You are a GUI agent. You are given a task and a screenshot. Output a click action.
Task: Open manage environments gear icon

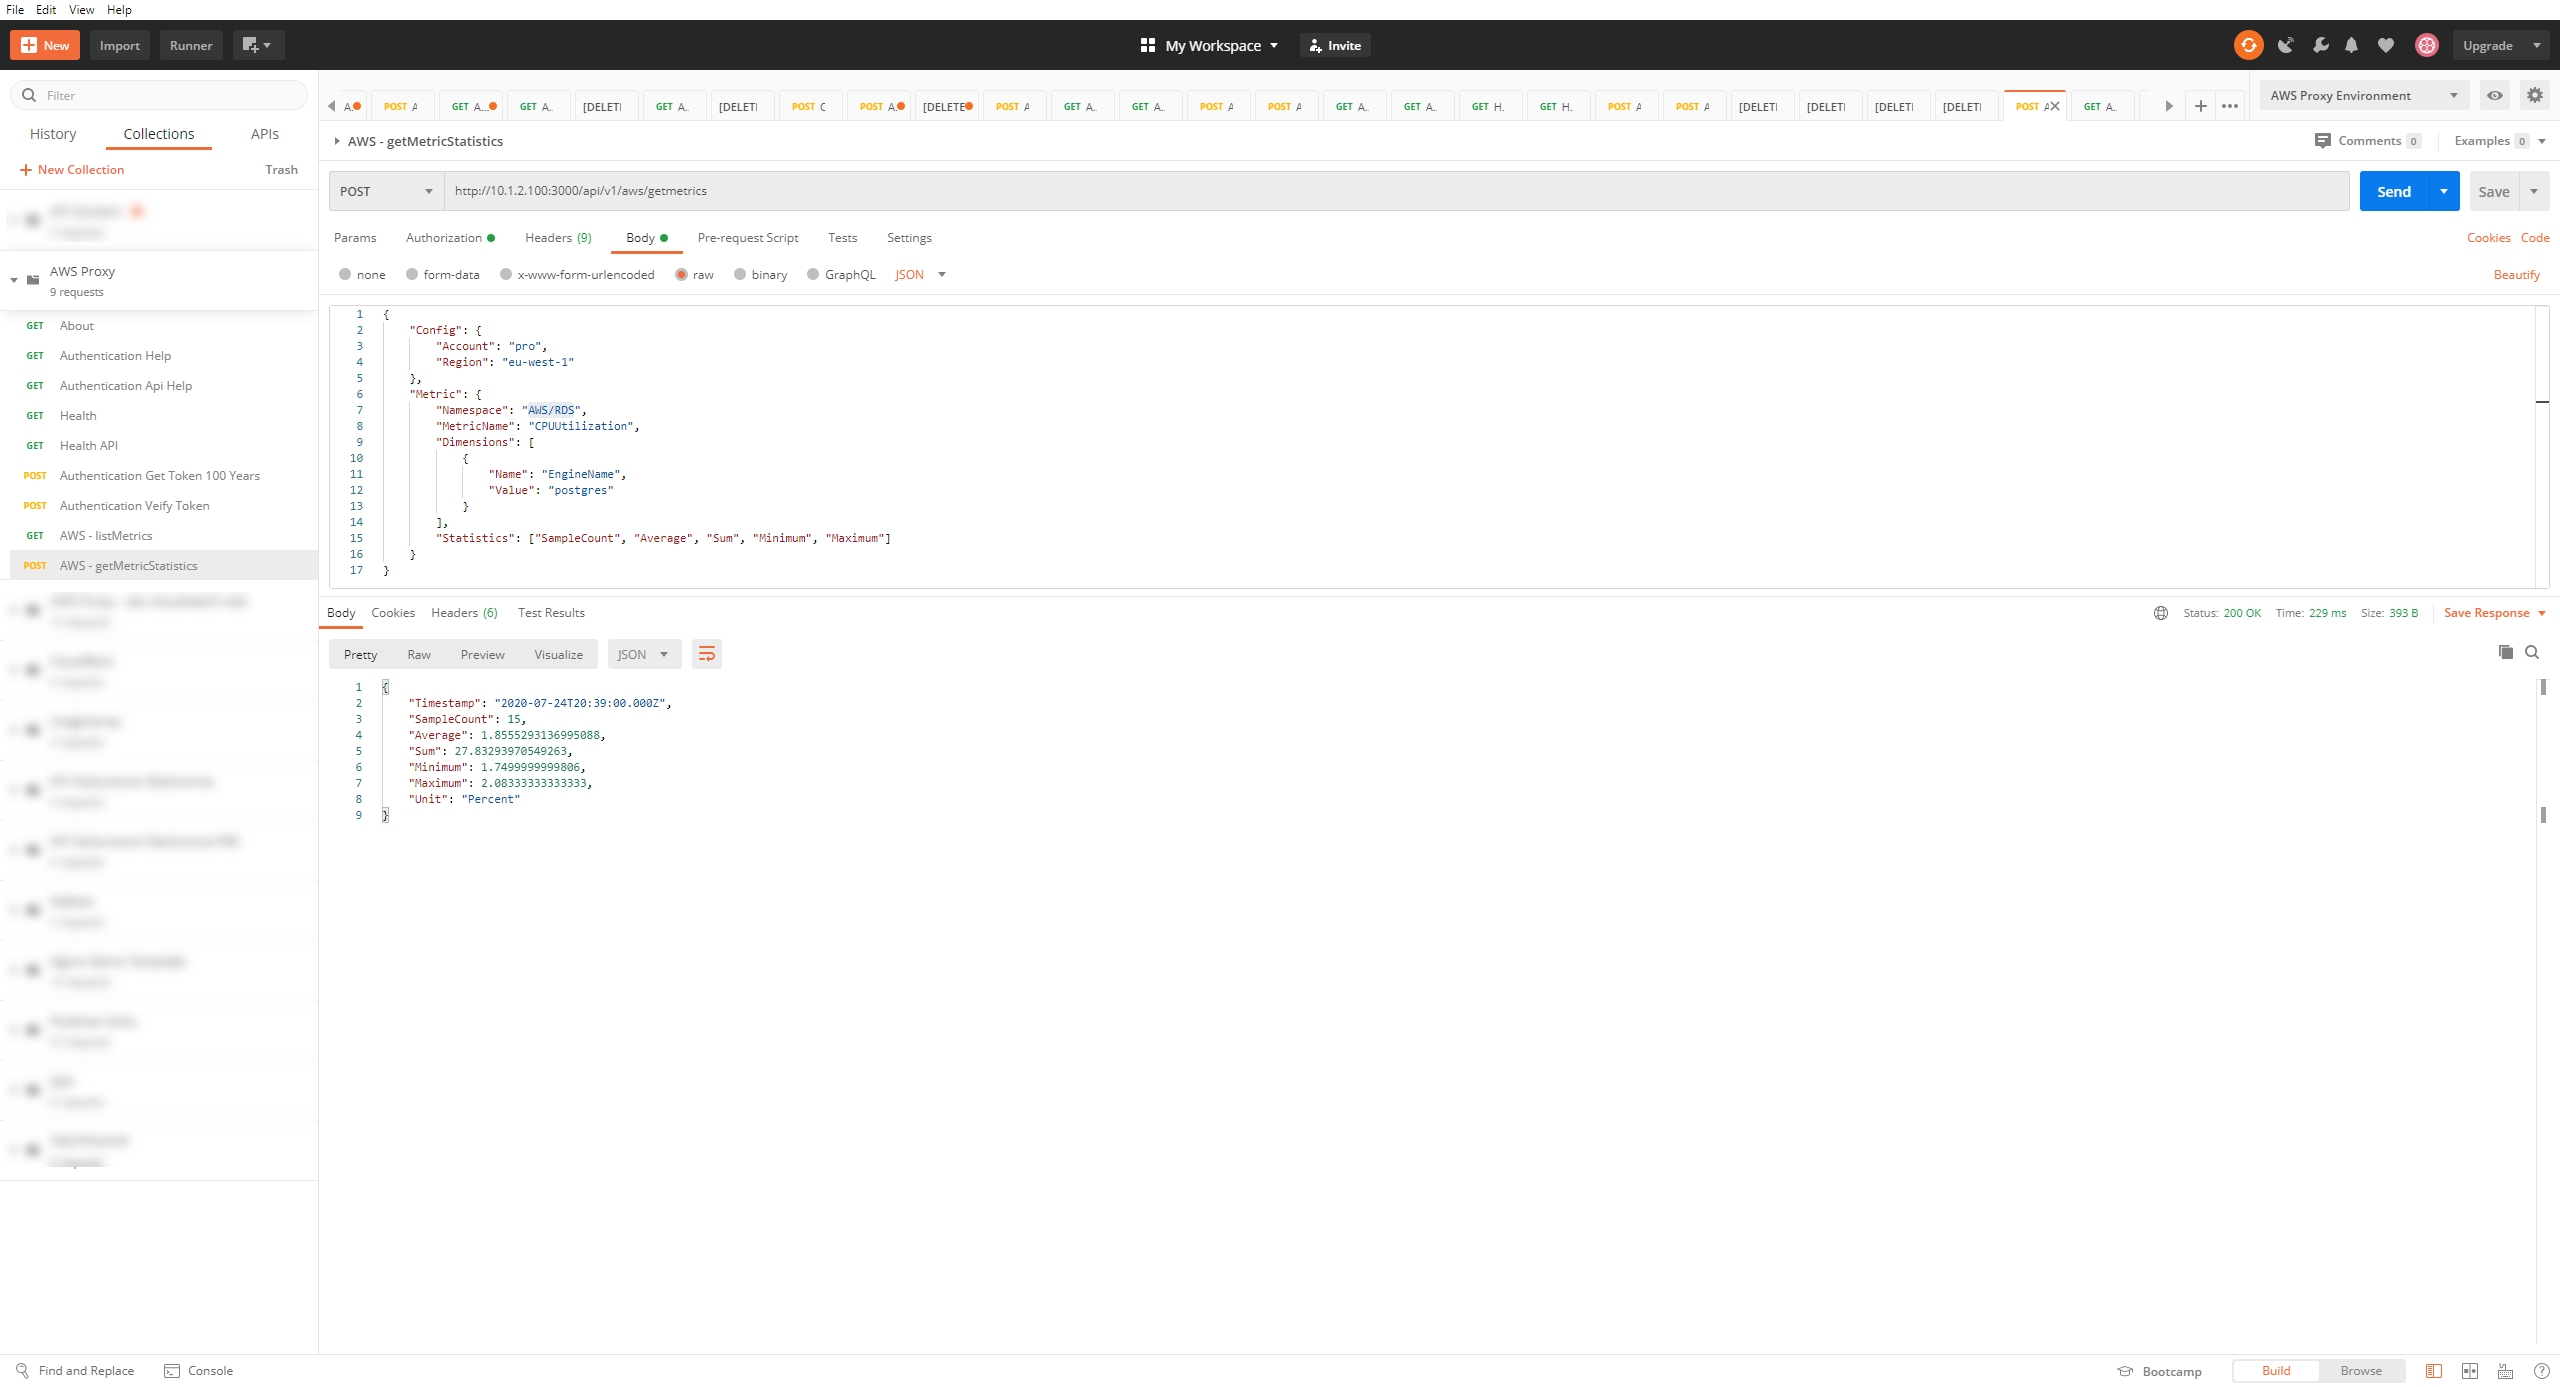2534,95
